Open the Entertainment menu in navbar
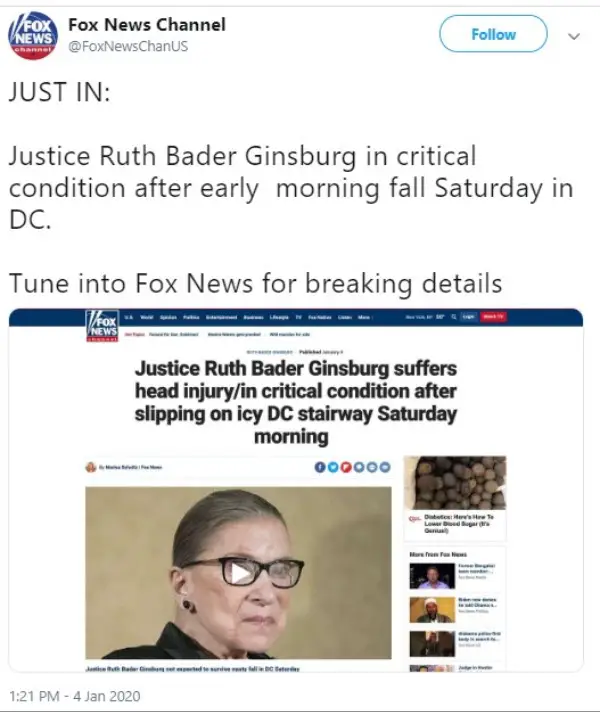Viewport: 600px width, 712px height. point(221,317)
